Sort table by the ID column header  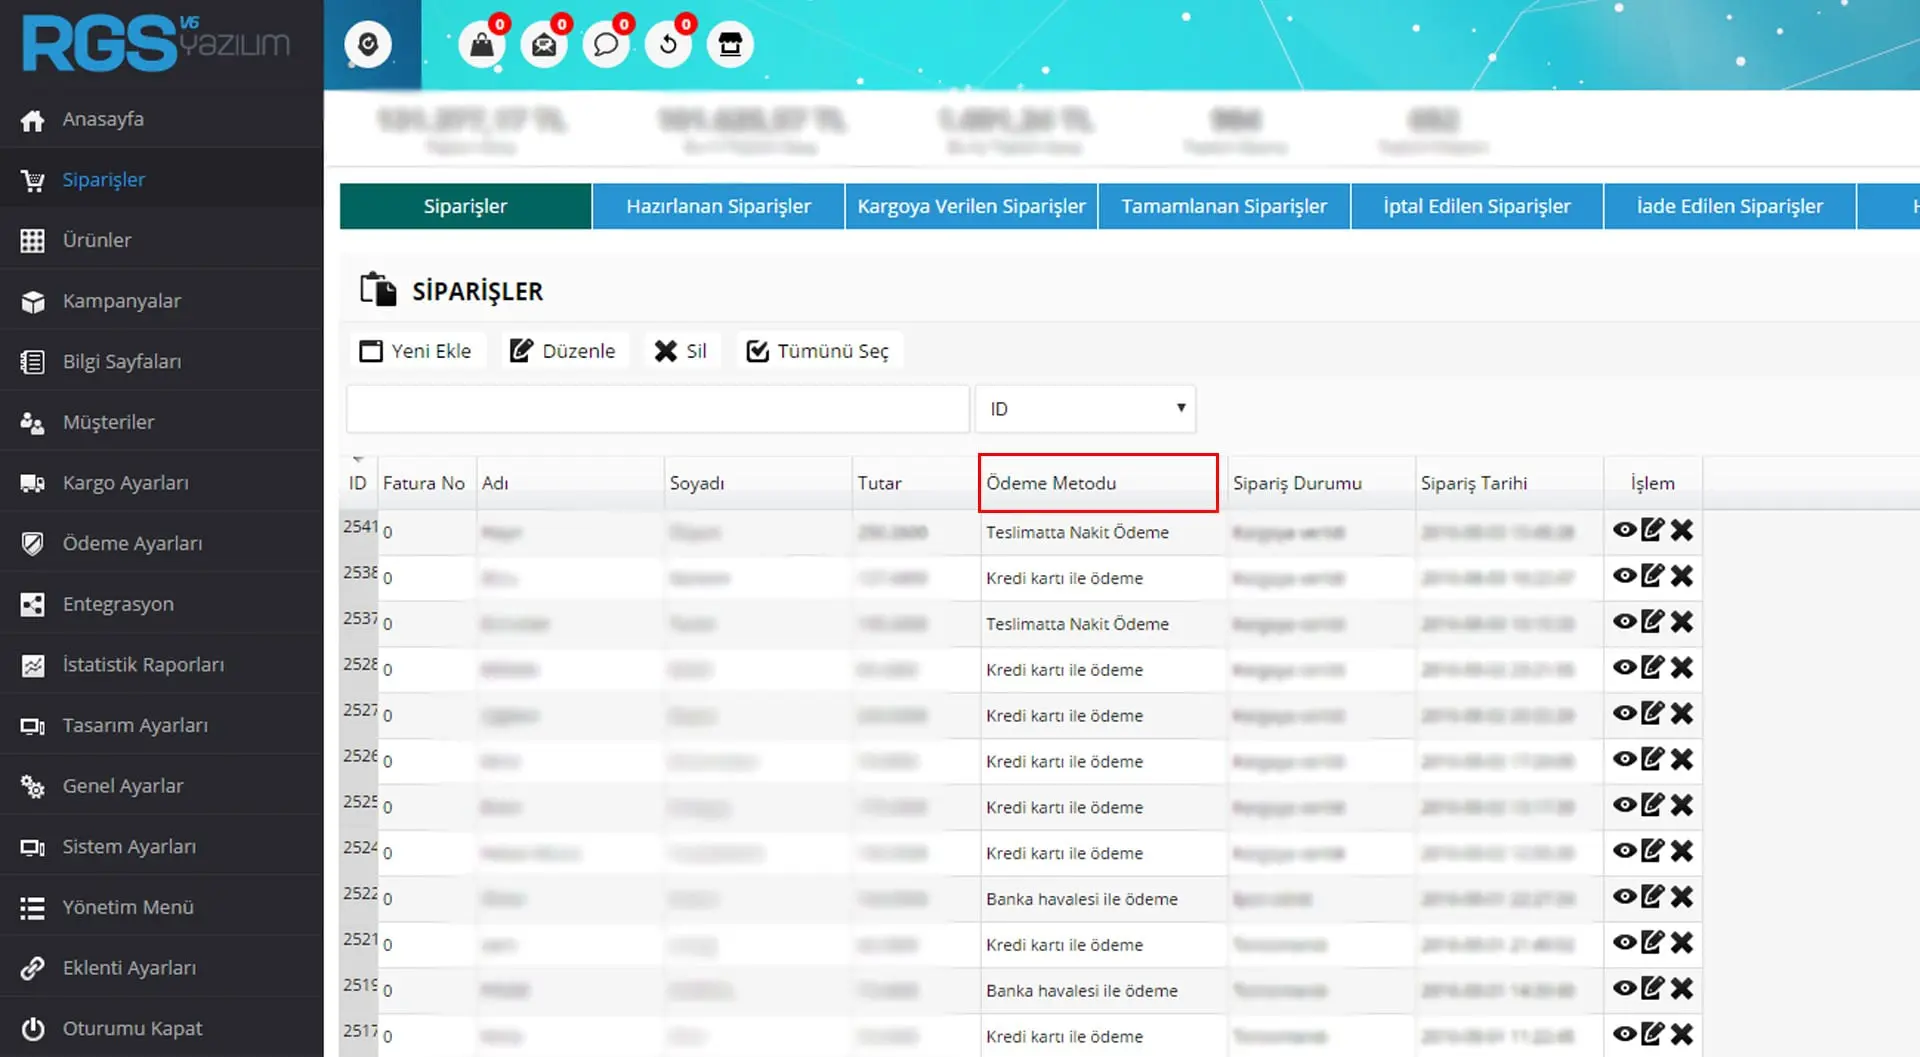tap(357, 483)
